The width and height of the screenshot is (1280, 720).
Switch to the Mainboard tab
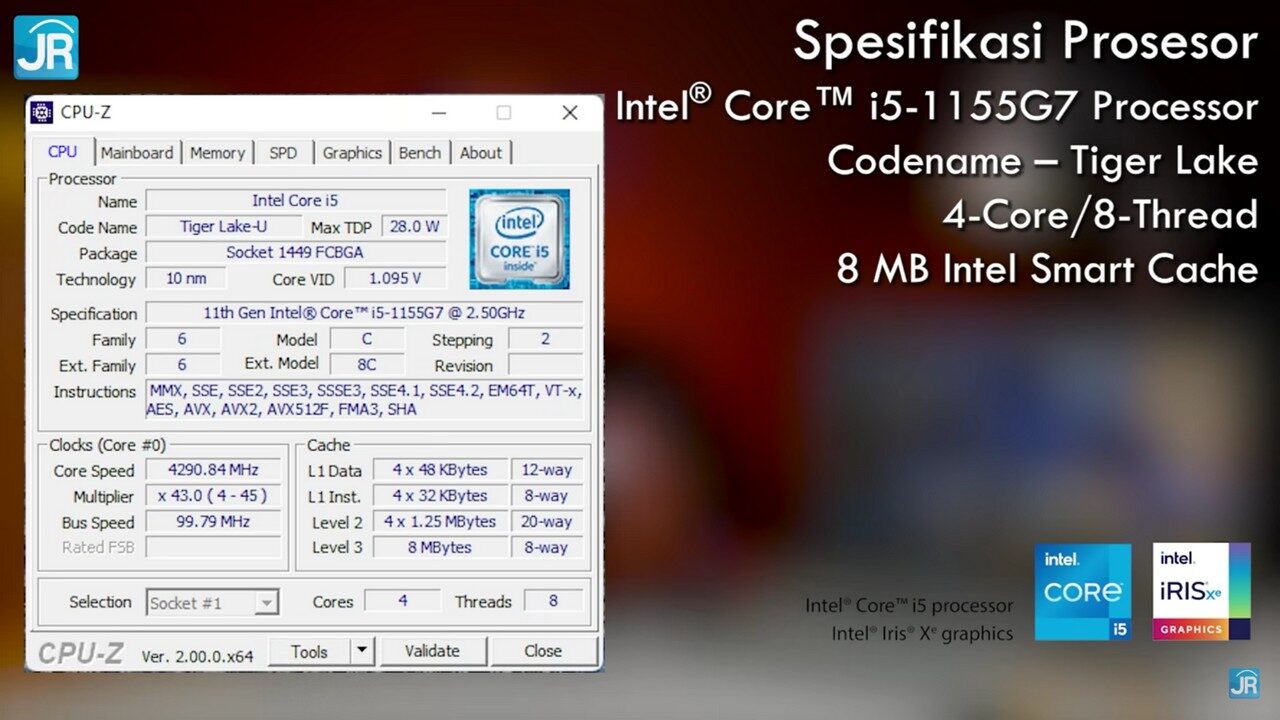[137, 153]
